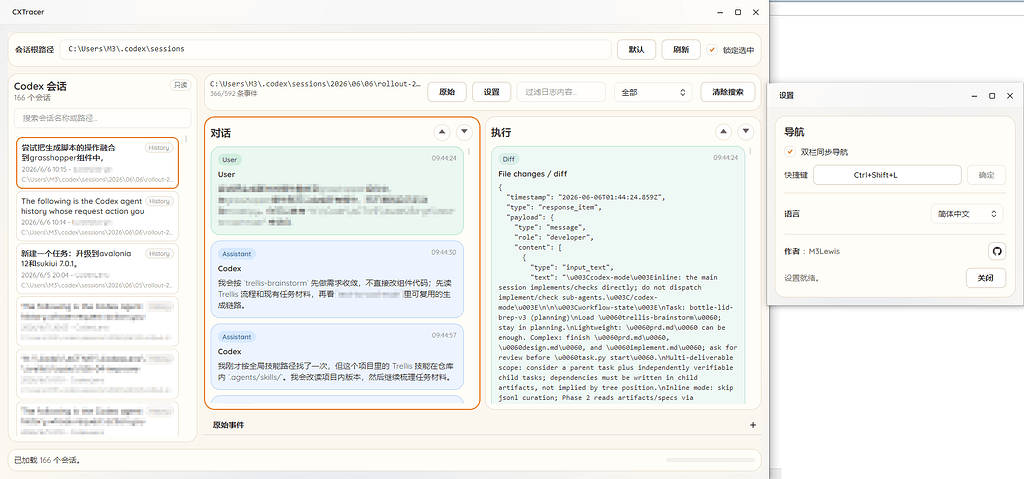Click the 默认 button

pos(637,50)
